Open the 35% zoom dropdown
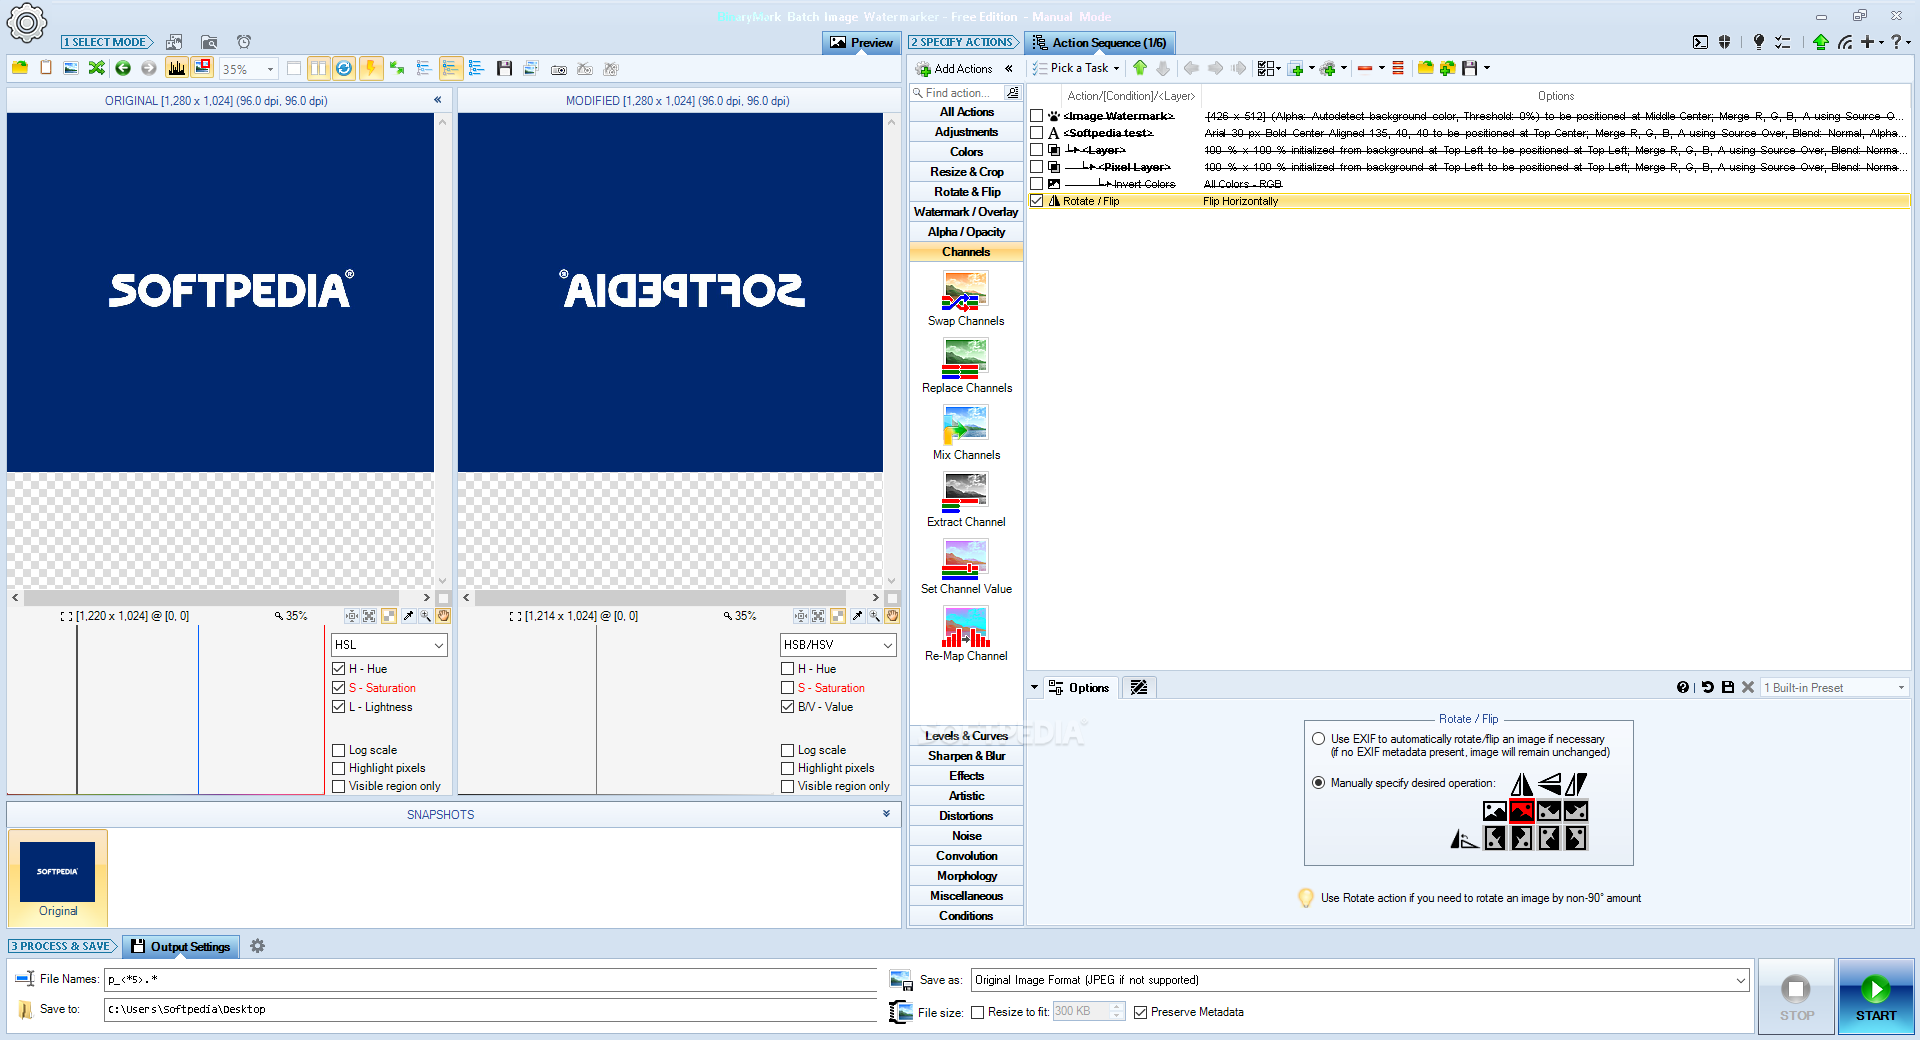1920x1040 pixels. [x=270, y=69]
